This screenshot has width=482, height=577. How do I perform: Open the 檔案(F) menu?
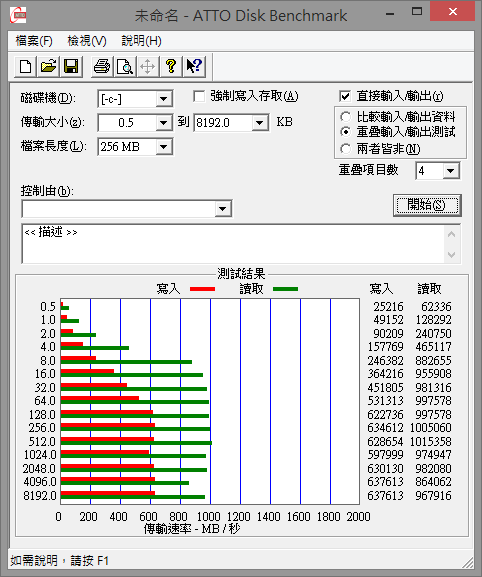tap(34, 40)
